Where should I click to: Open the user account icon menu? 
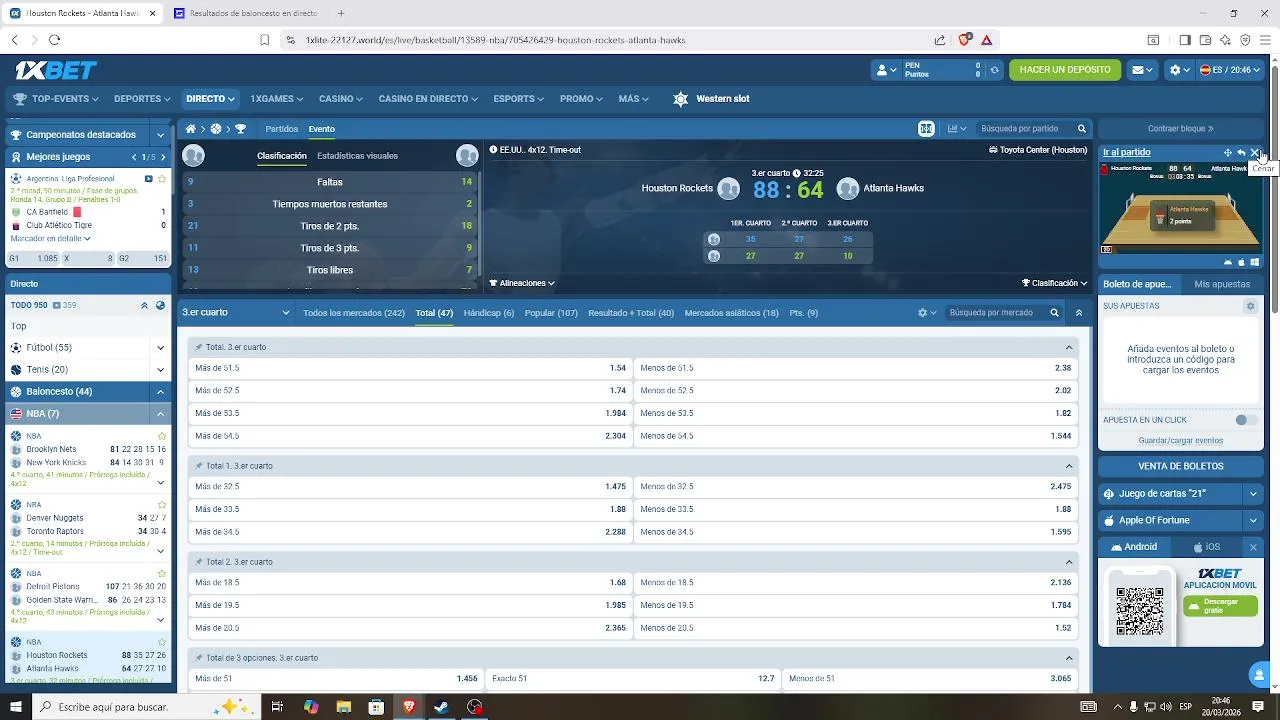click(886, 70)
